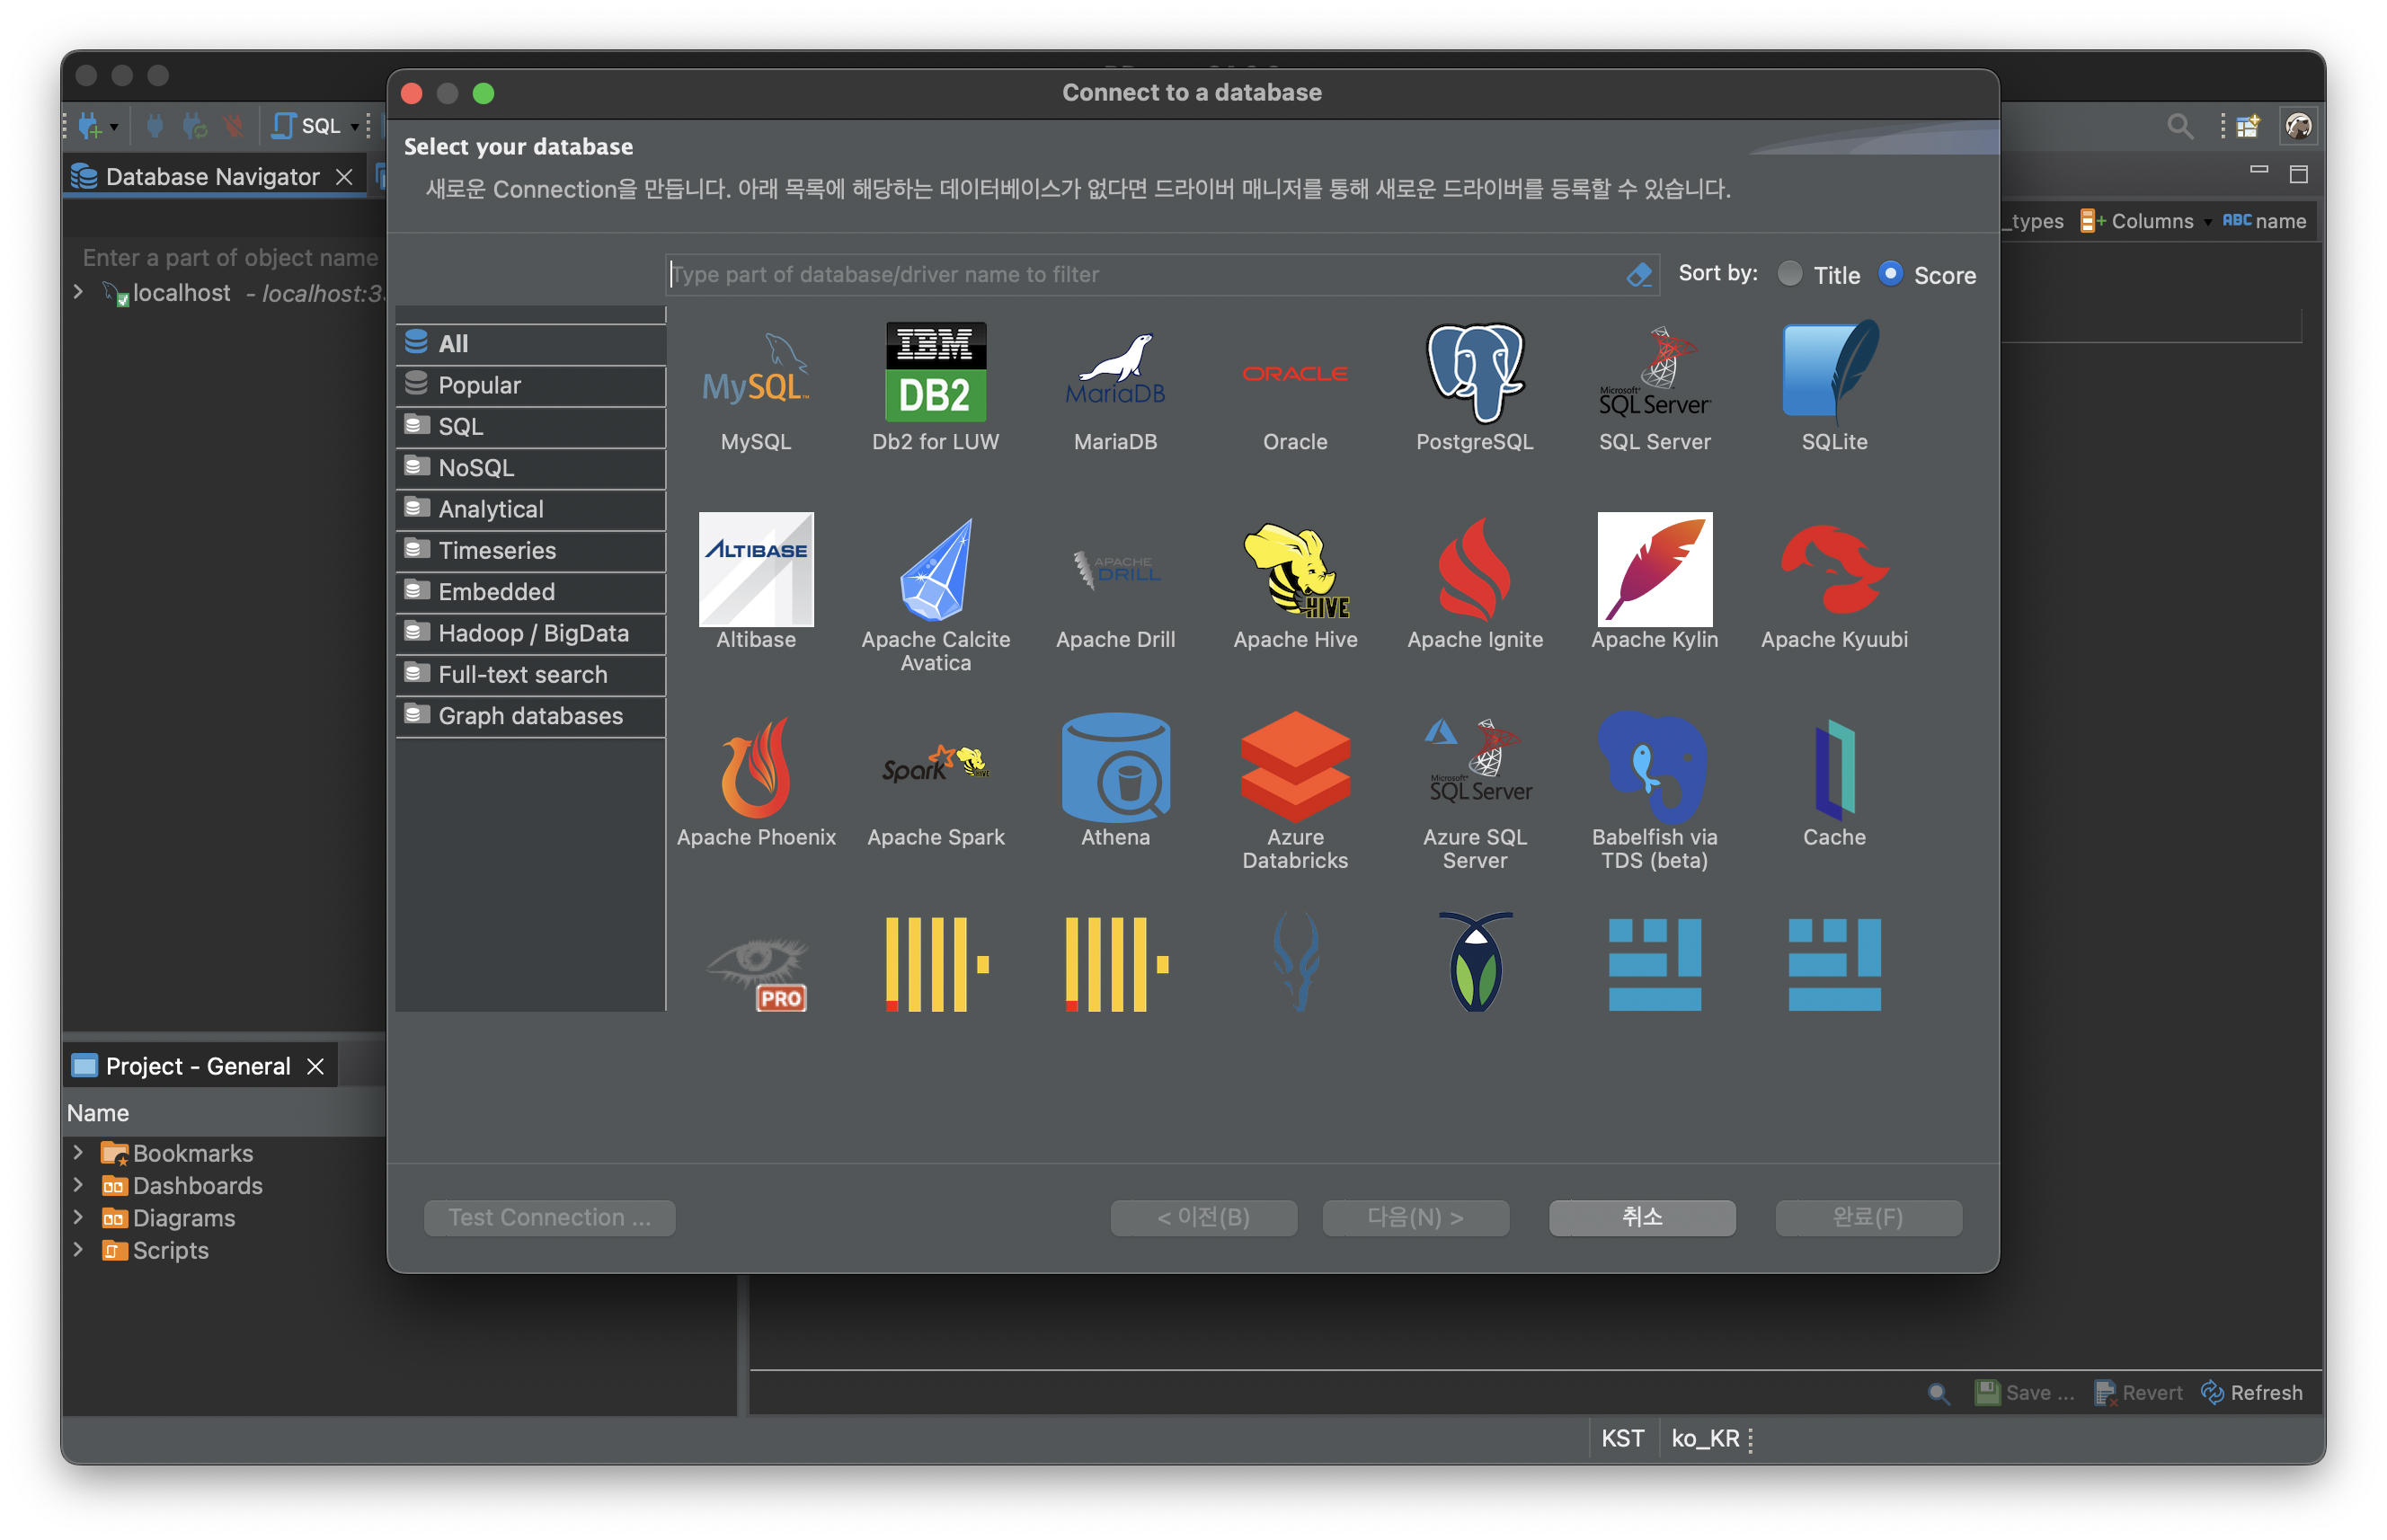
Task: Sort databases by Title
Action: pos(1790,274)
